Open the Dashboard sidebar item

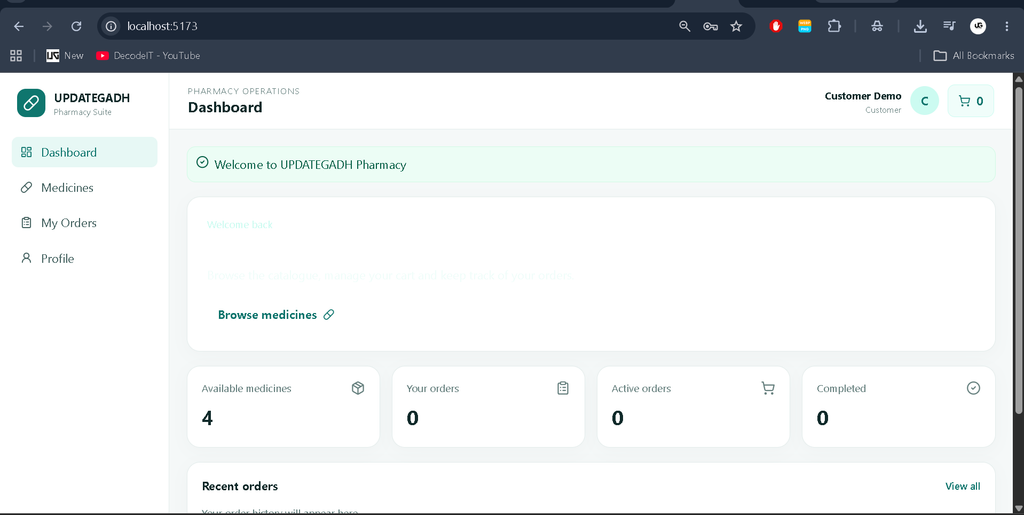[84, 152]
